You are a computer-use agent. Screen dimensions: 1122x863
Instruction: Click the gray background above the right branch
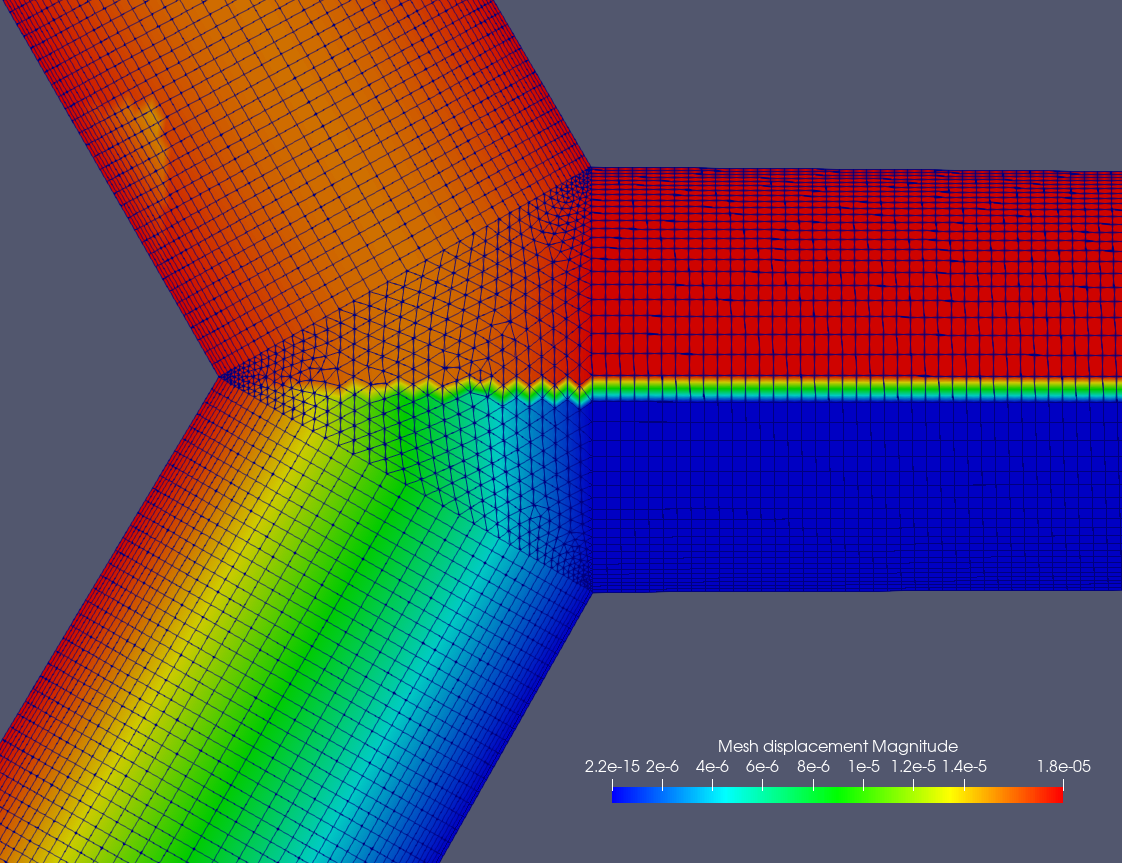(850, 80)
